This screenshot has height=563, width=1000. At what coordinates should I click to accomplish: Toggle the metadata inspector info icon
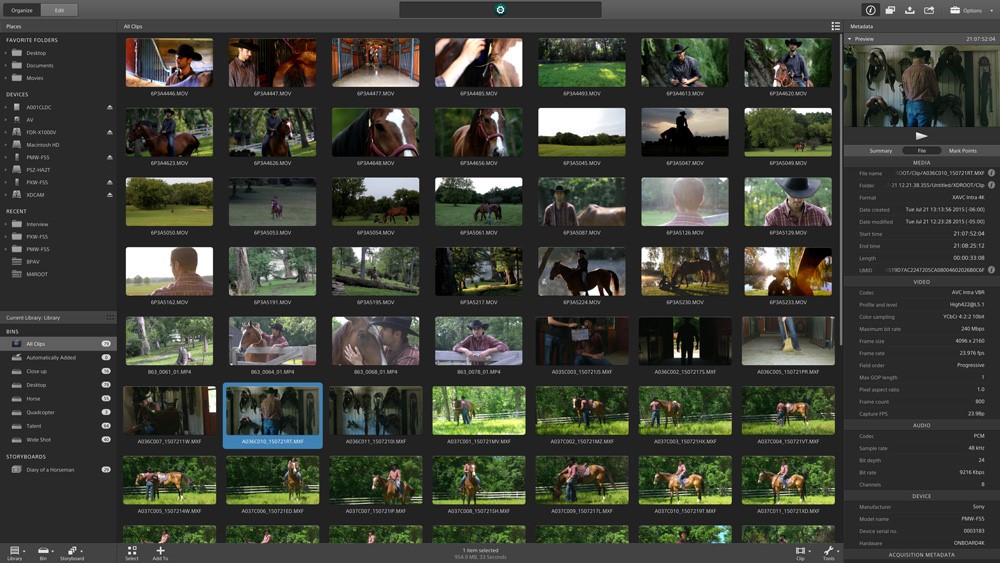point(870,10)
